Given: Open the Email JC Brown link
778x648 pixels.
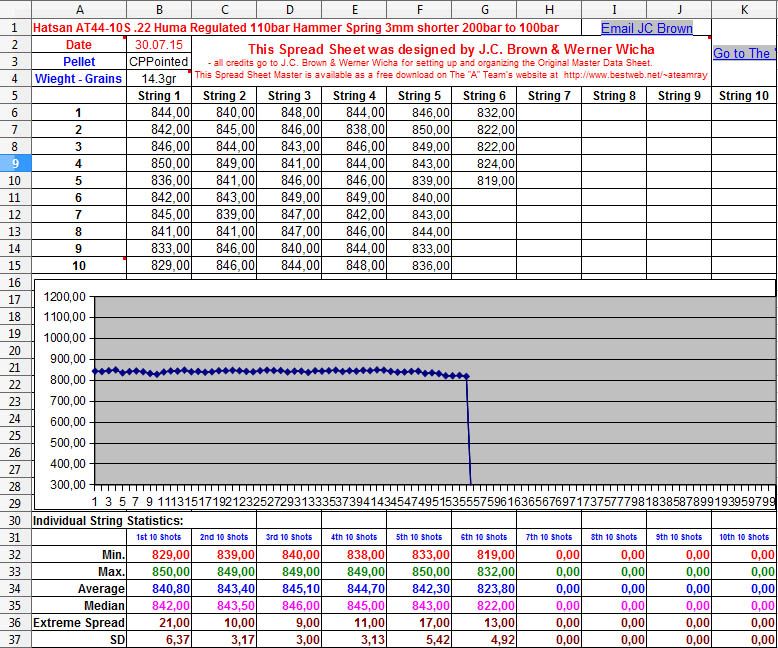Looking at the screenshot, I should pyautogui.click(x=647, y=28).
